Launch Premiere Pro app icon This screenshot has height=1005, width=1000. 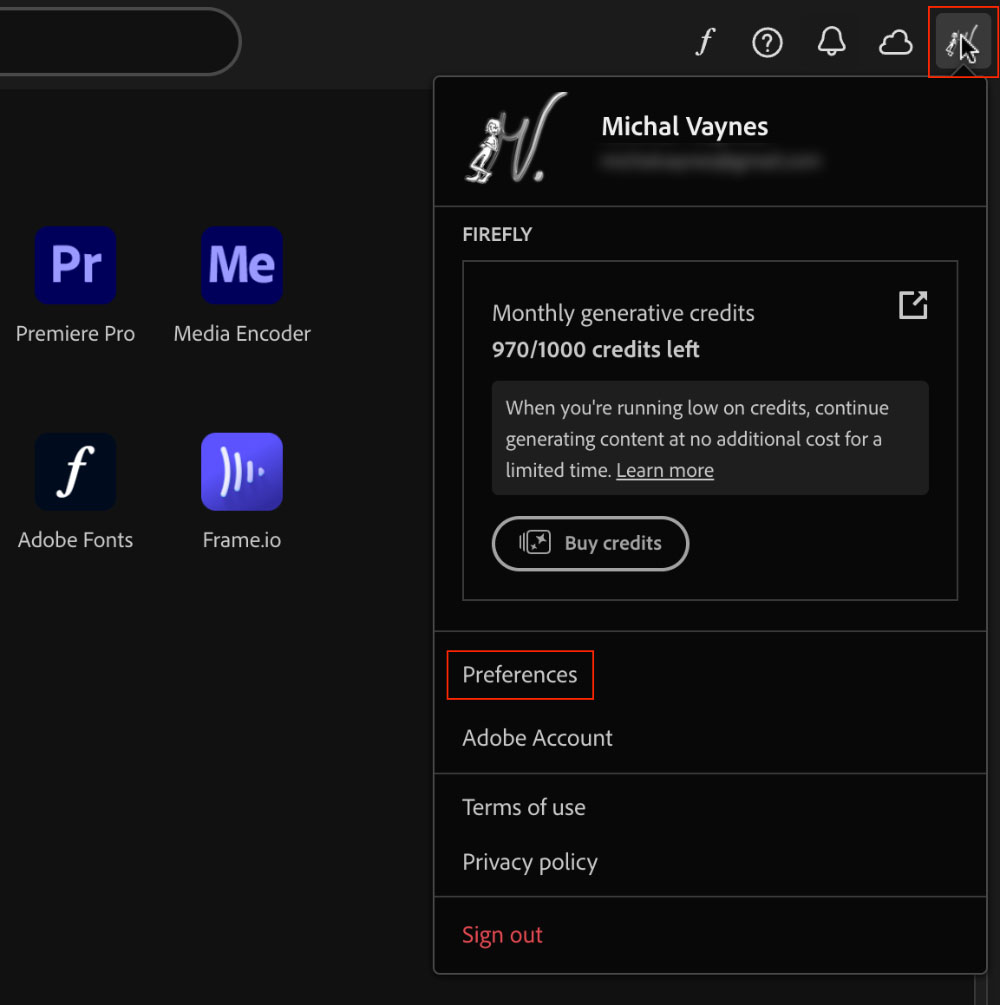pos(76,265)
